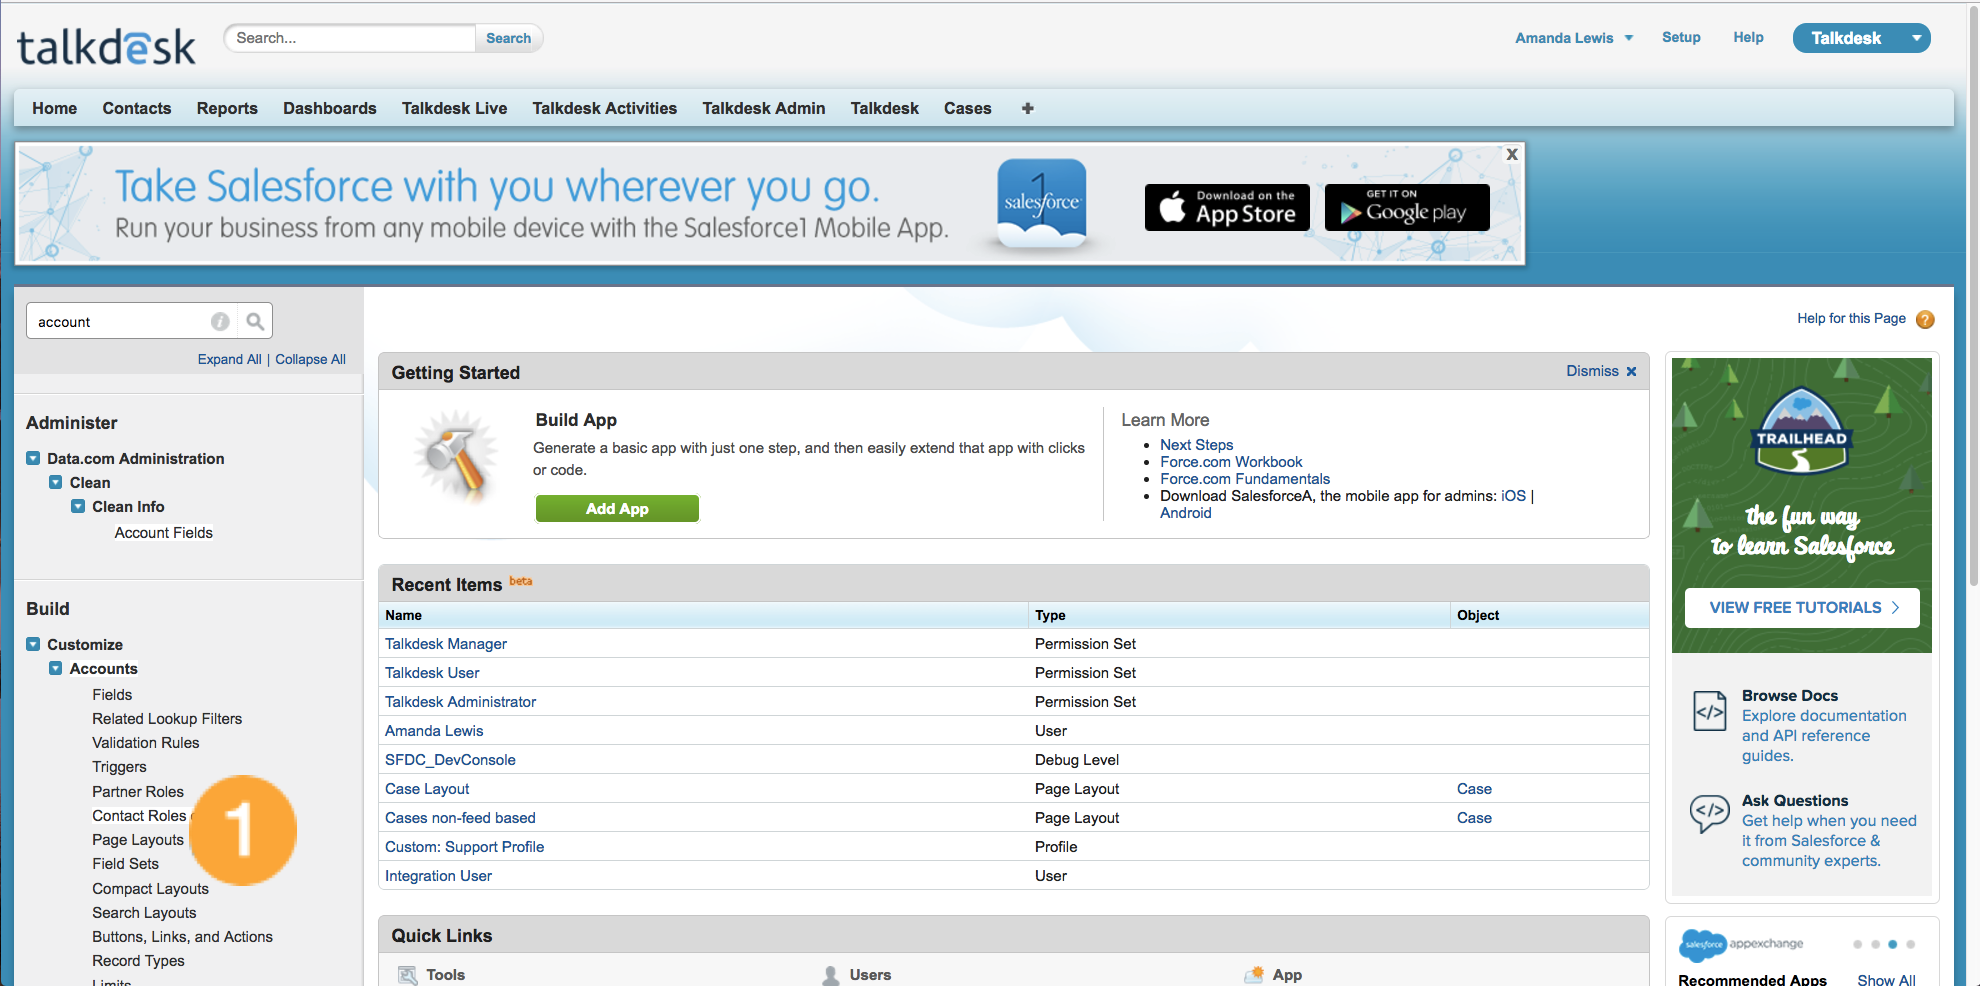
Task: Click the Tools icon in Quick Links
Action: coord(407,975)
